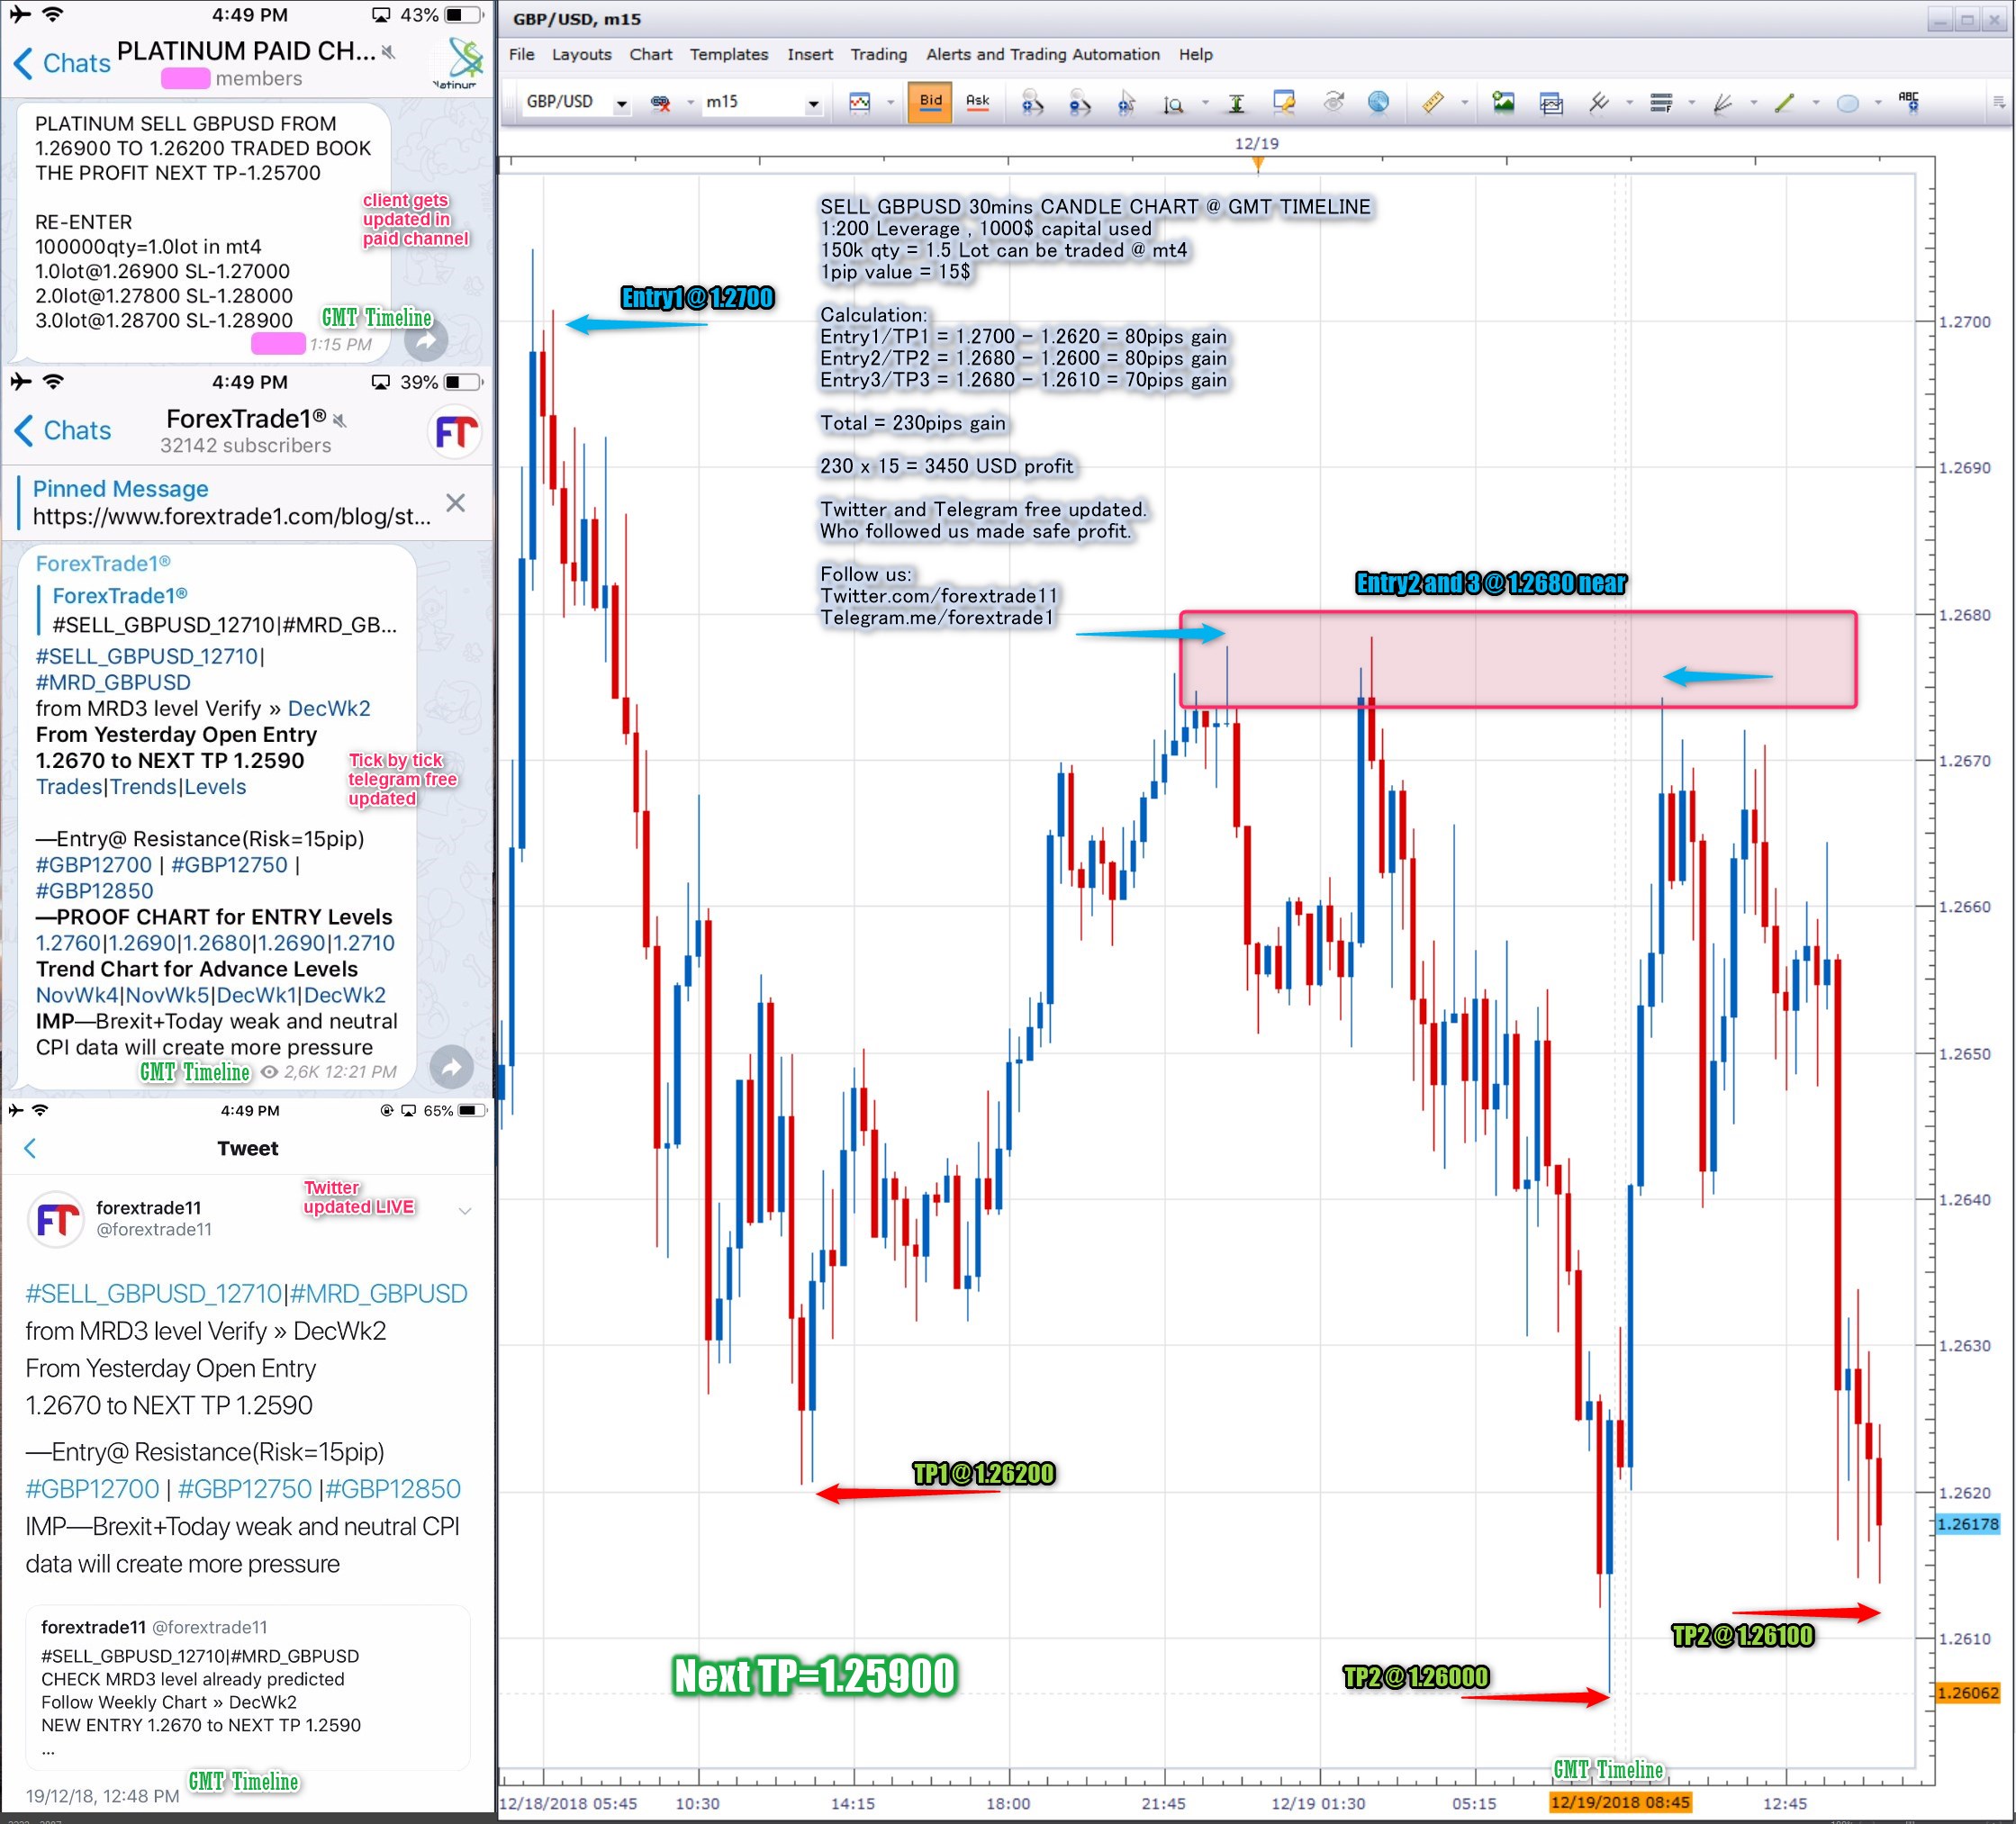Open the Layouts menu

tap(581, 54)
